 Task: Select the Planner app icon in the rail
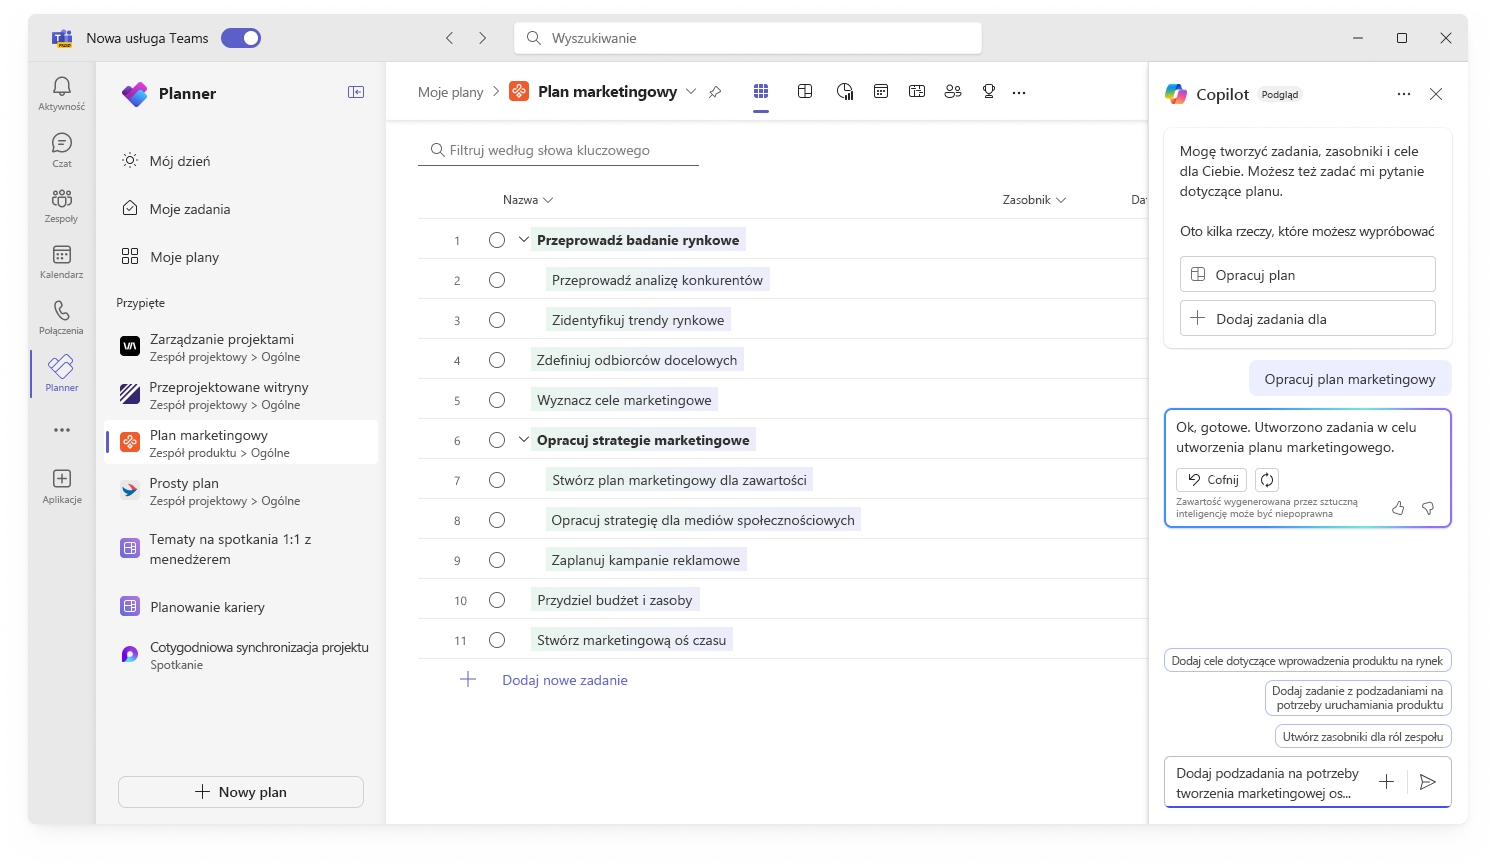(x=62, y=374)
